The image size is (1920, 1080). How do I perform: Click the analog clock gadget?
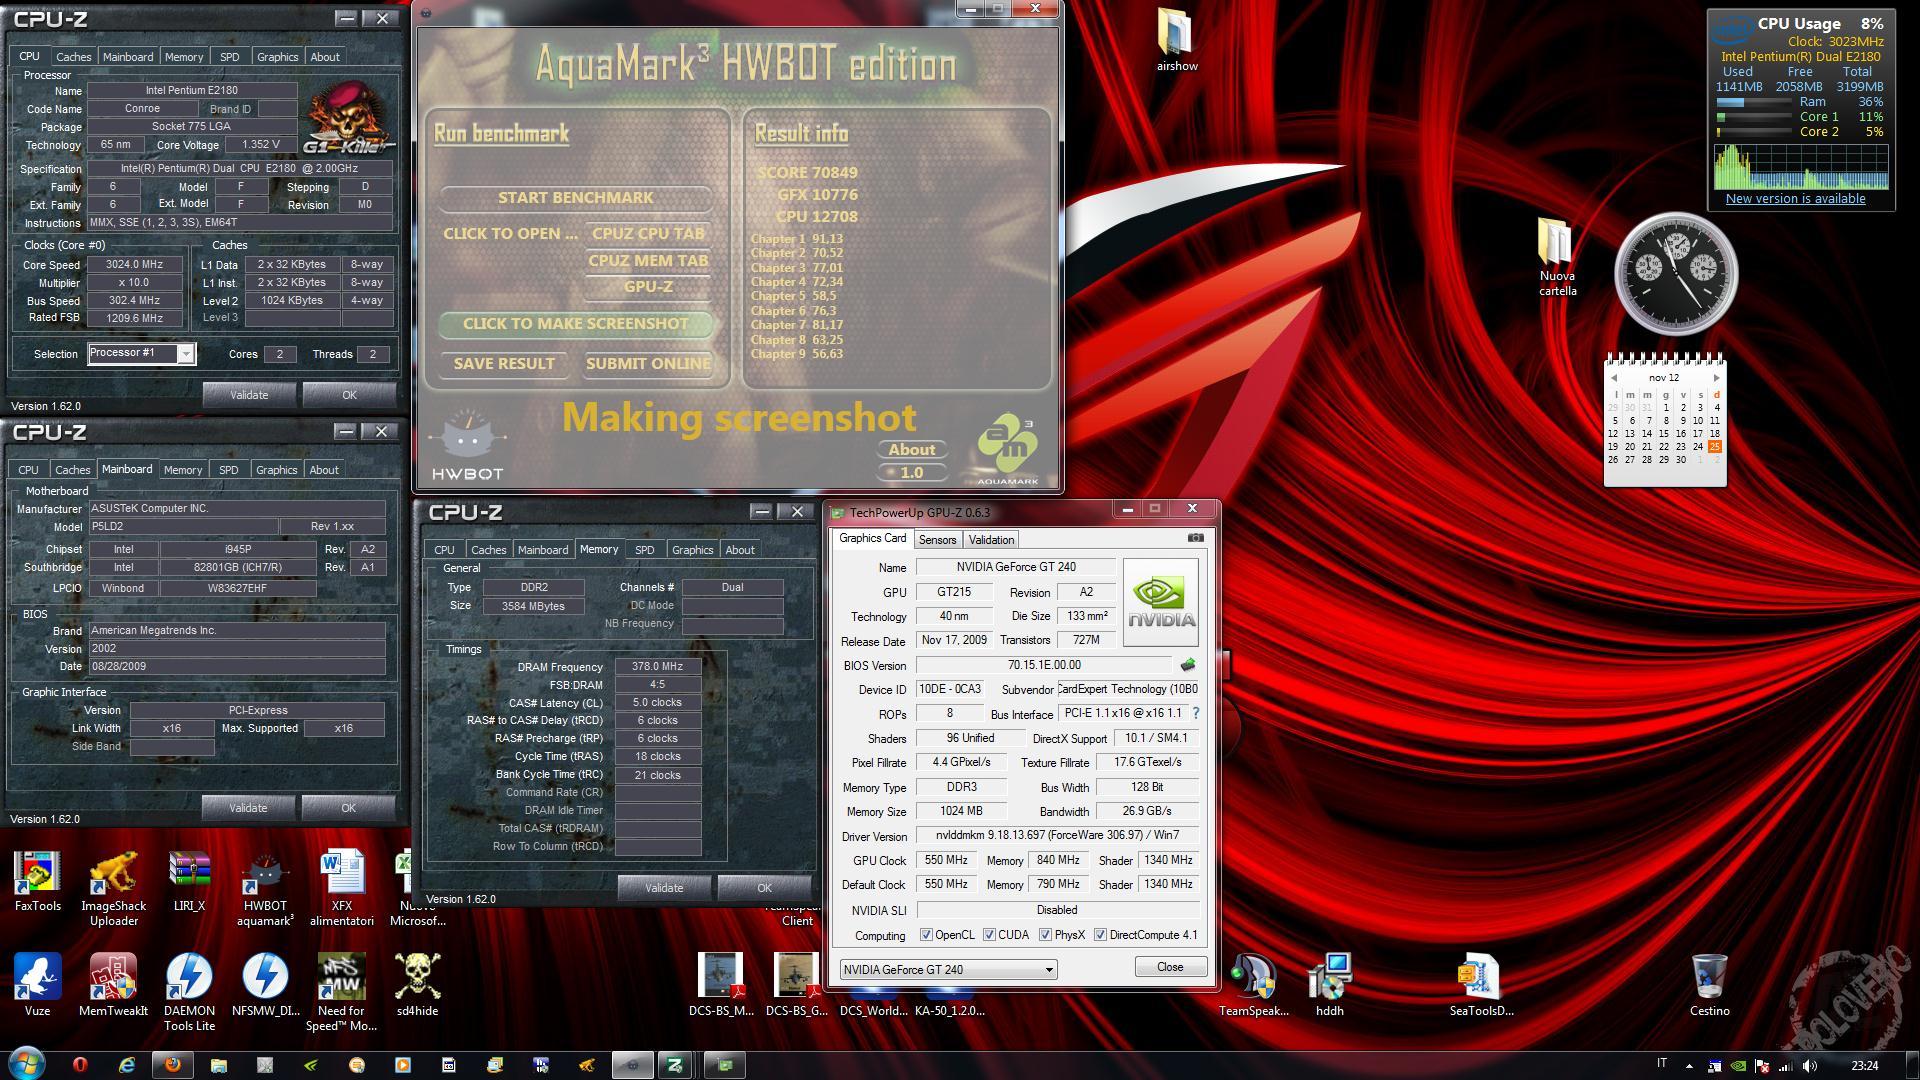(1676, 273)
